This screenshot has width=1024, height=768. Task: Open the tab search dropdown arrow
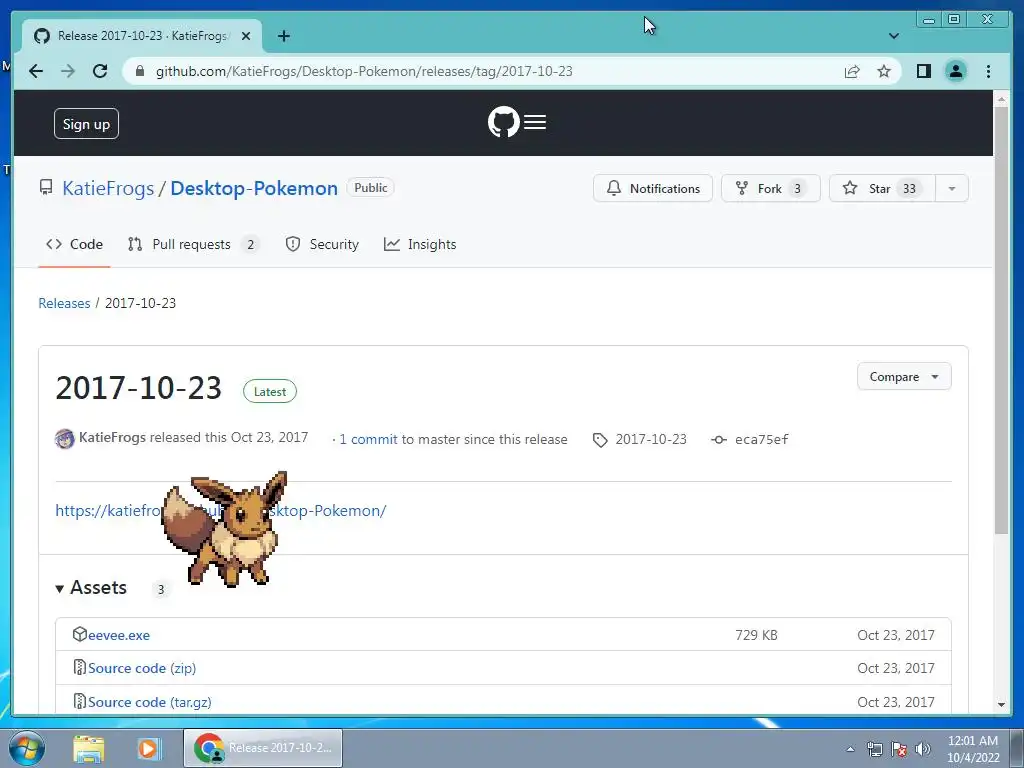coord(894,36)
